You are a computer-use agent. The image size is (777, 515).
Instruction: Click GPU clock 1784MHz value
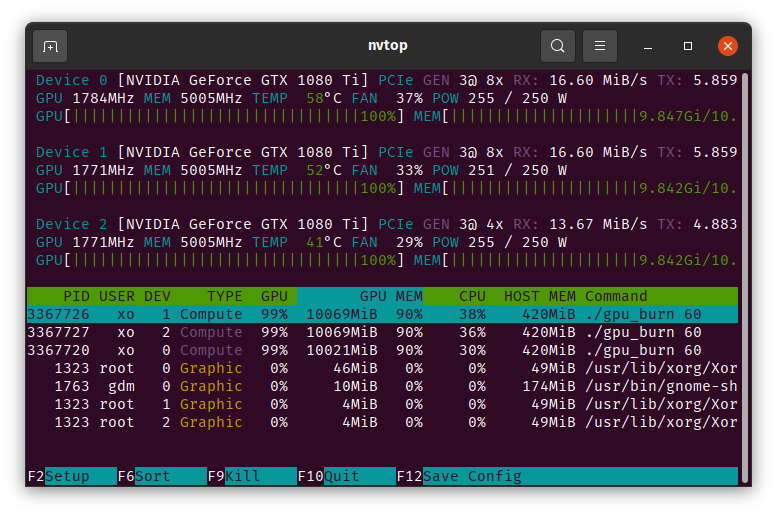(103, 98)
